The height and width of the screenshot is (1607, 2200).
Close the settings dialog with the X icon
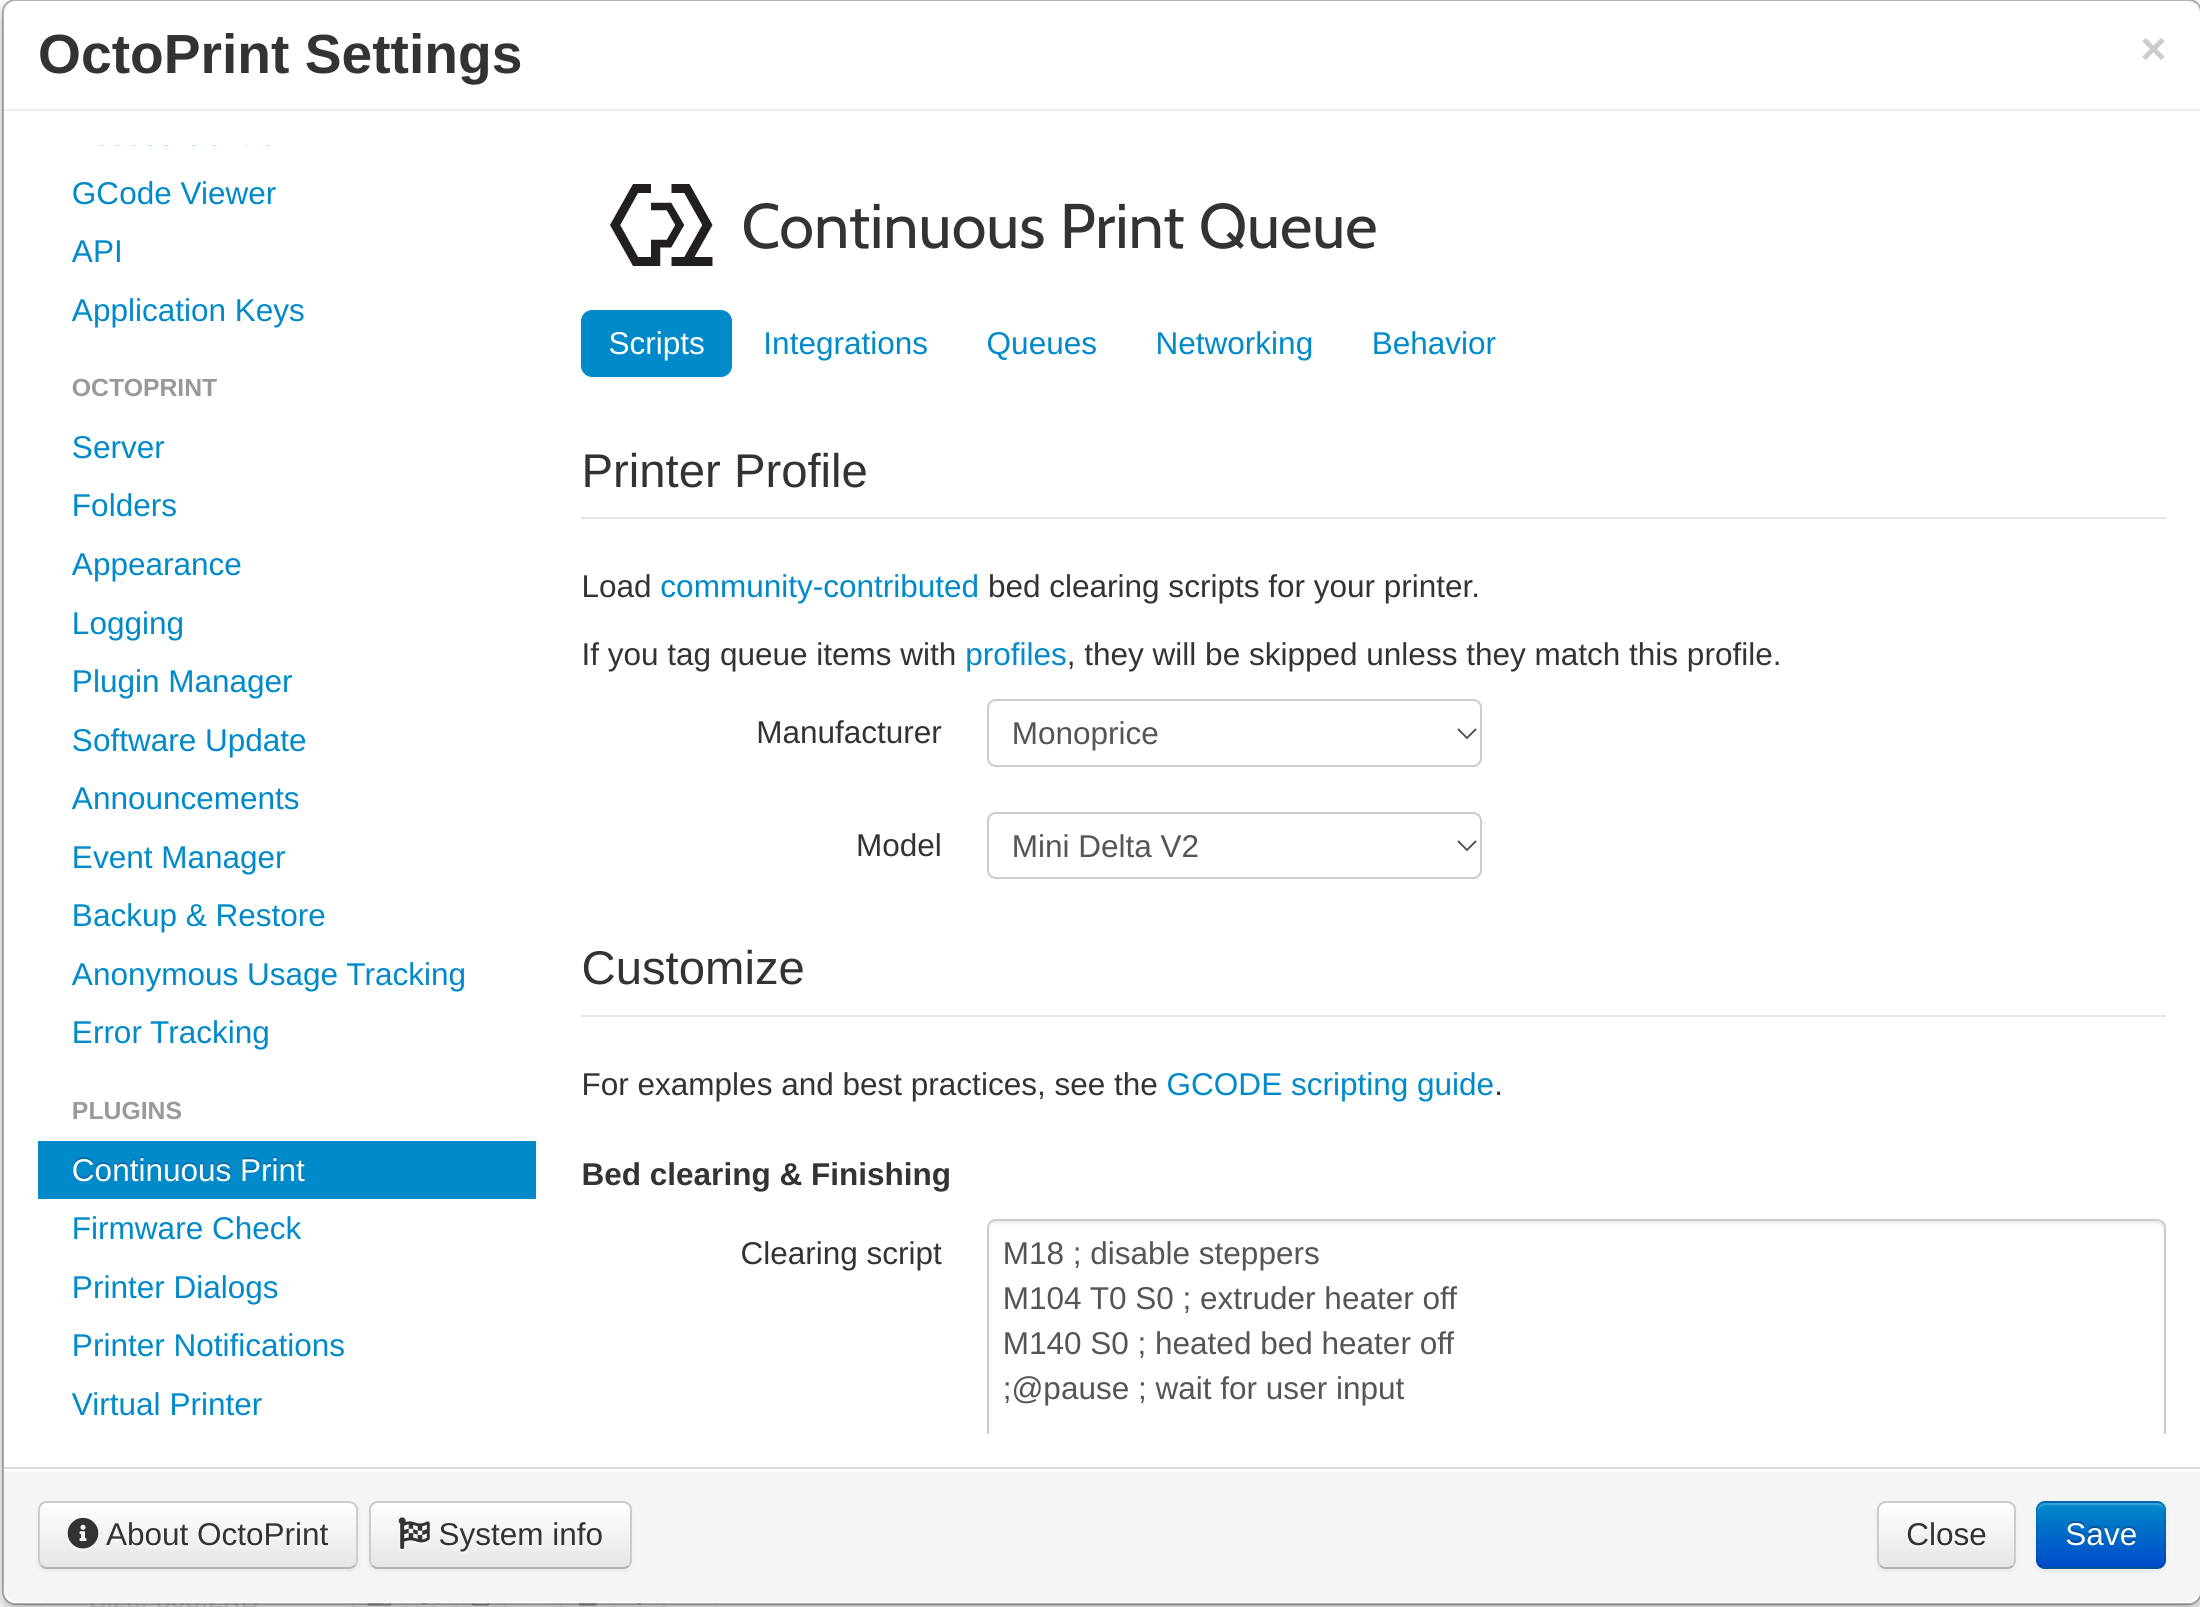click(2153, 49)
